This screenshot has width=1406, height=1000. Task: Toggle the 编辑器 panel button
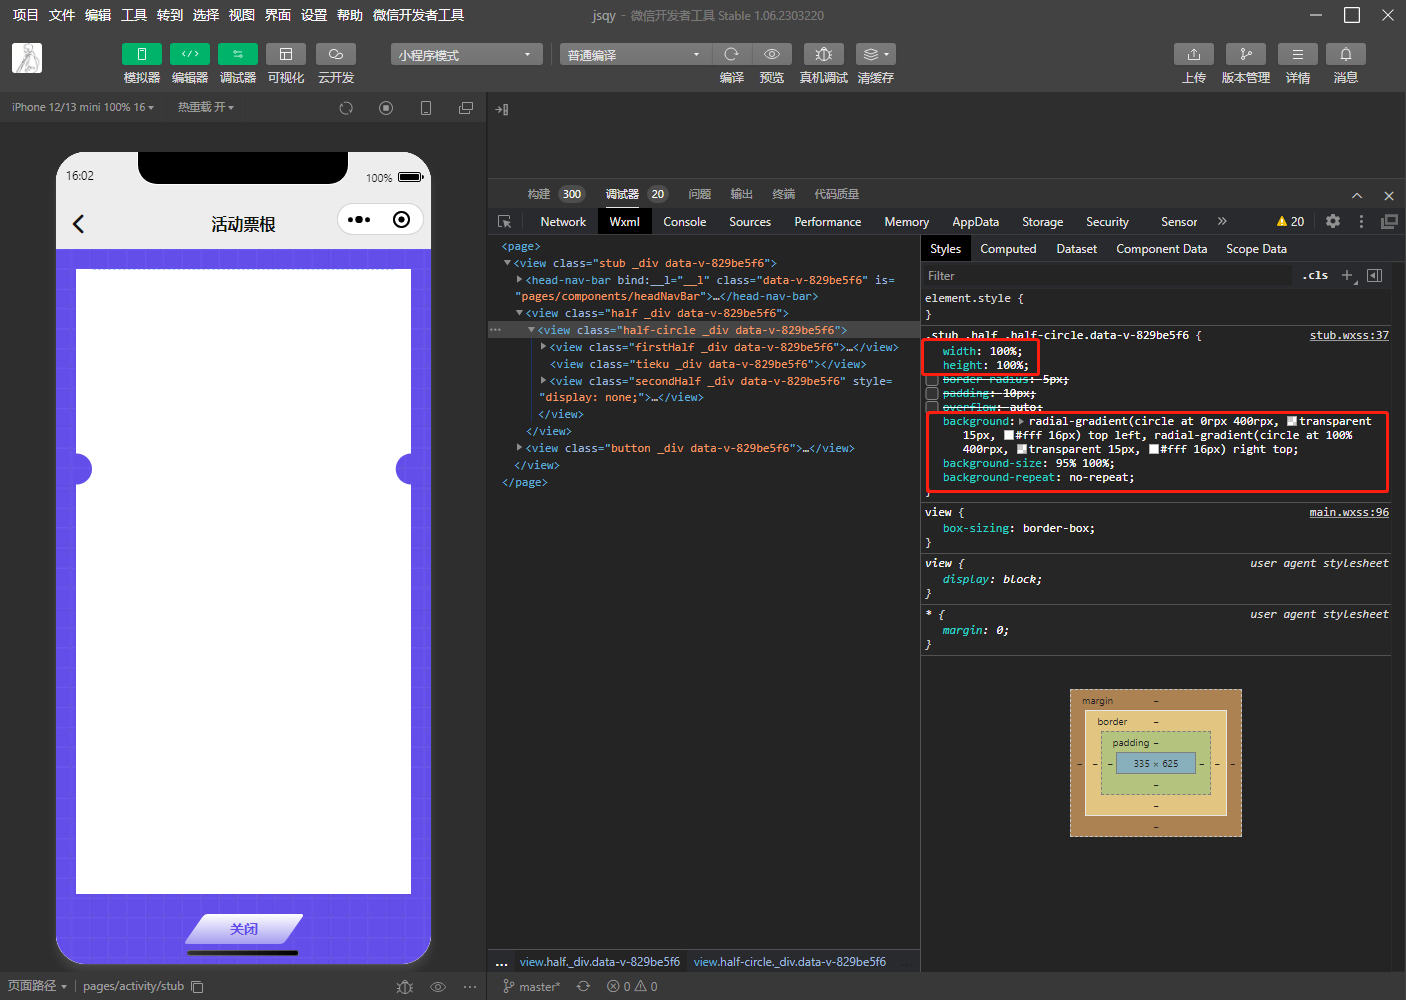190,54
